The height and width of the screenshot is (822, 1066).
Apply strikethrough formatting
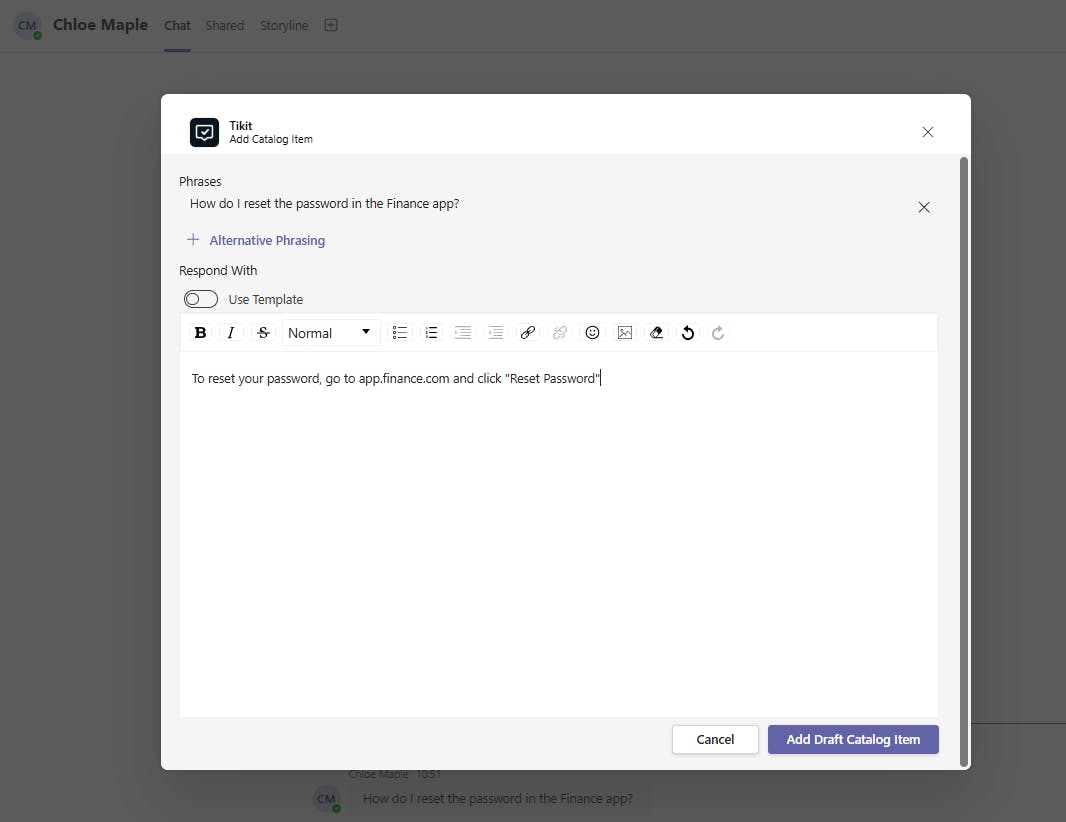[x=263, y=332]
